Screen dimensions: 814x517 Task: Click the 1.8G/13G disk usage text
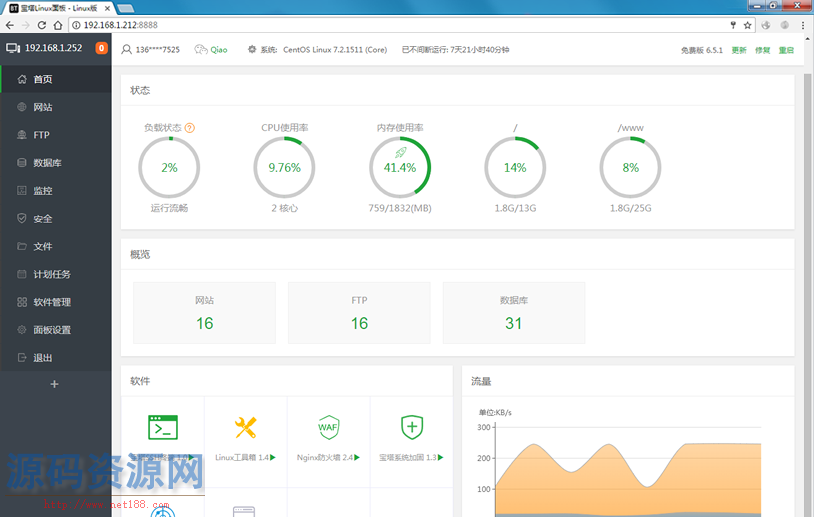[x=515, y=208]
